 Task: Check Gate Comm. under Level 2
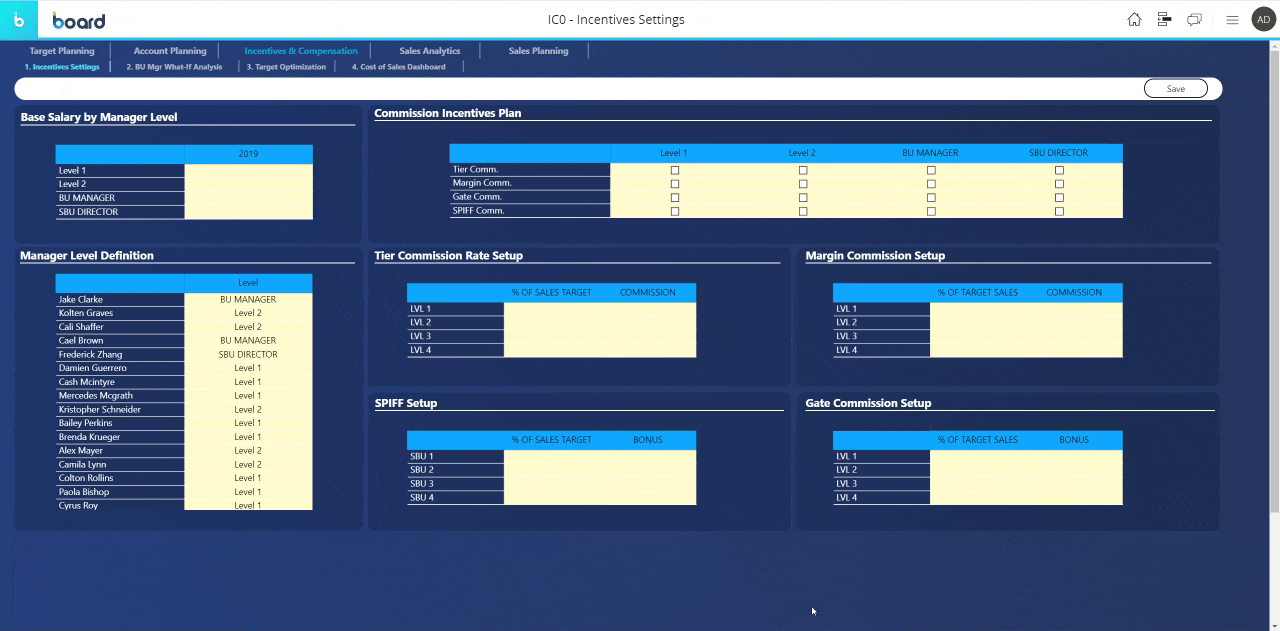[802, 197]
